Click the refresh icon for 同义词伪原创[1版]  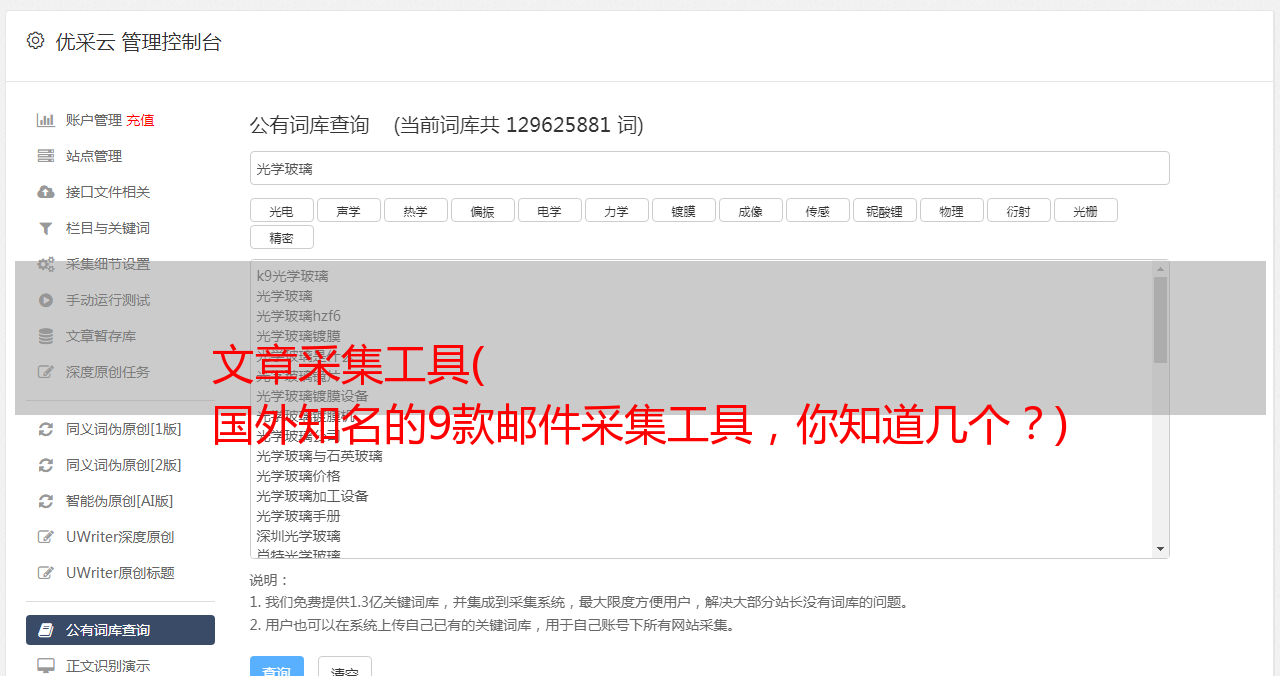46,429
